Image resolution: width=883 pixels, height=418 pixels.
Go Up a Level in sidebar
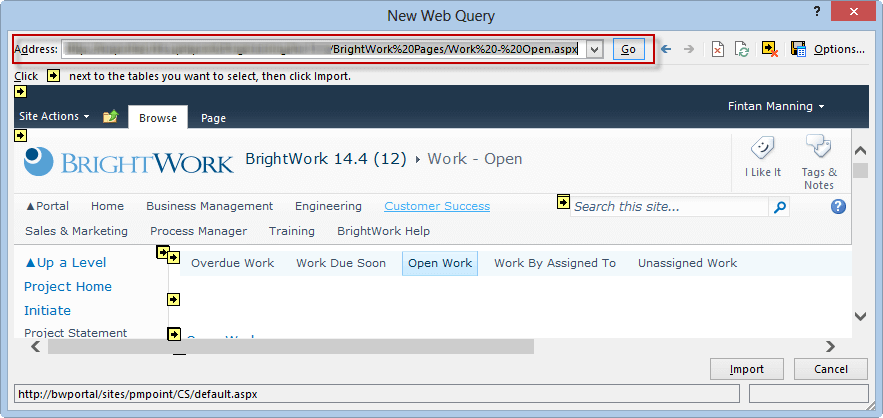coord(65,263)
